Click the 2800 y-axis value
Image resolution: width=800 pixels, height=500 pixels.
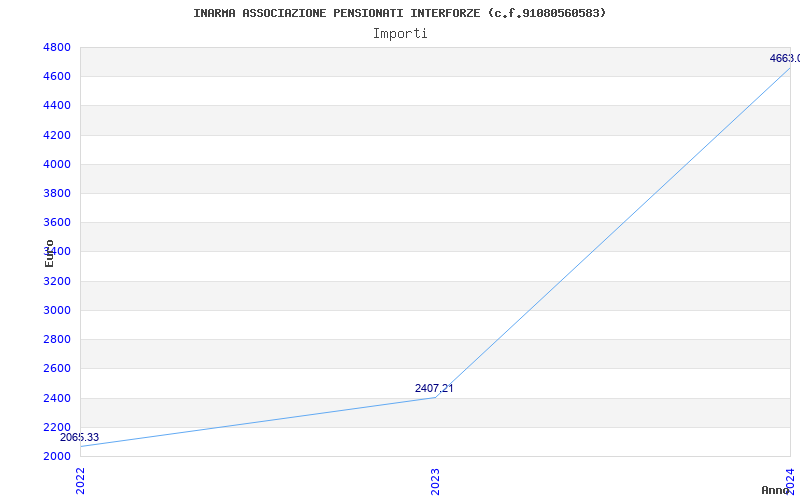click(x=57, y=339)
